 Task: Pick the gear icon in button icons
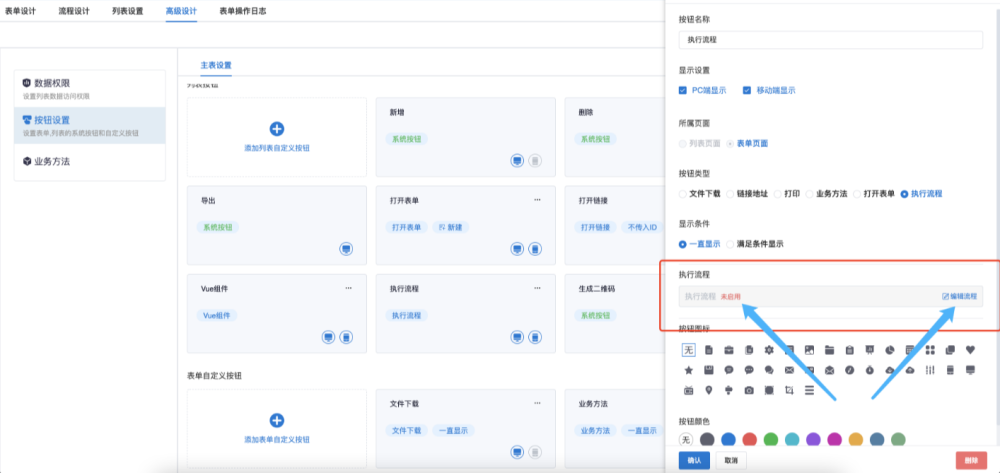coord(768,349)
